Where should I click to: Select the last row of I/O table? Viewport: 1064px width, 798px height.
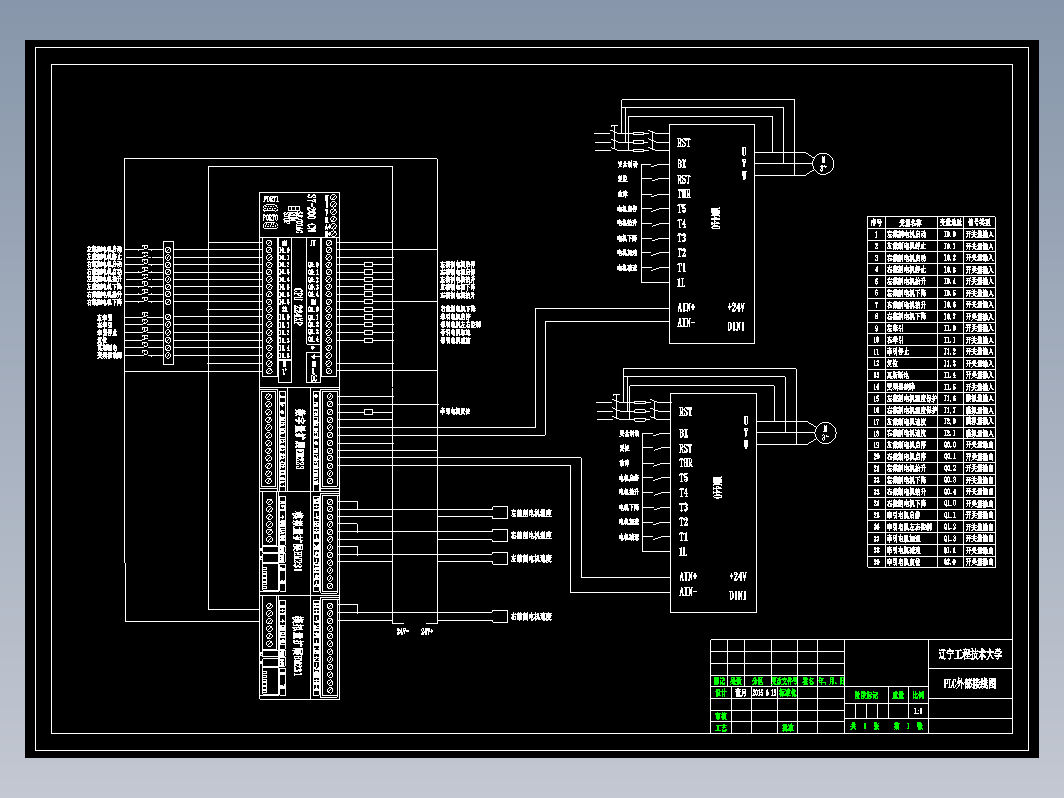point(932,562)
